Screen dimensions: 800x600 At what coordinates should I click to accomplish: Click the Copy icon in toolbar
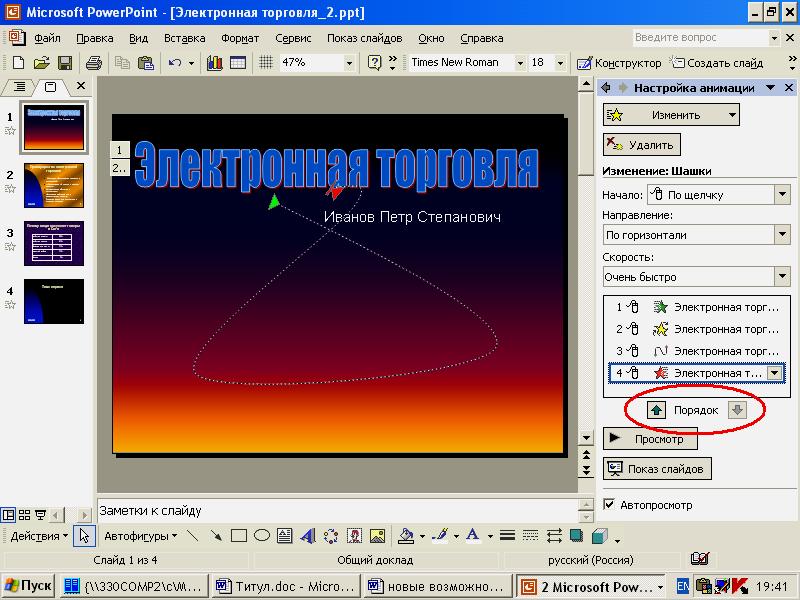[x=122, y=63]
